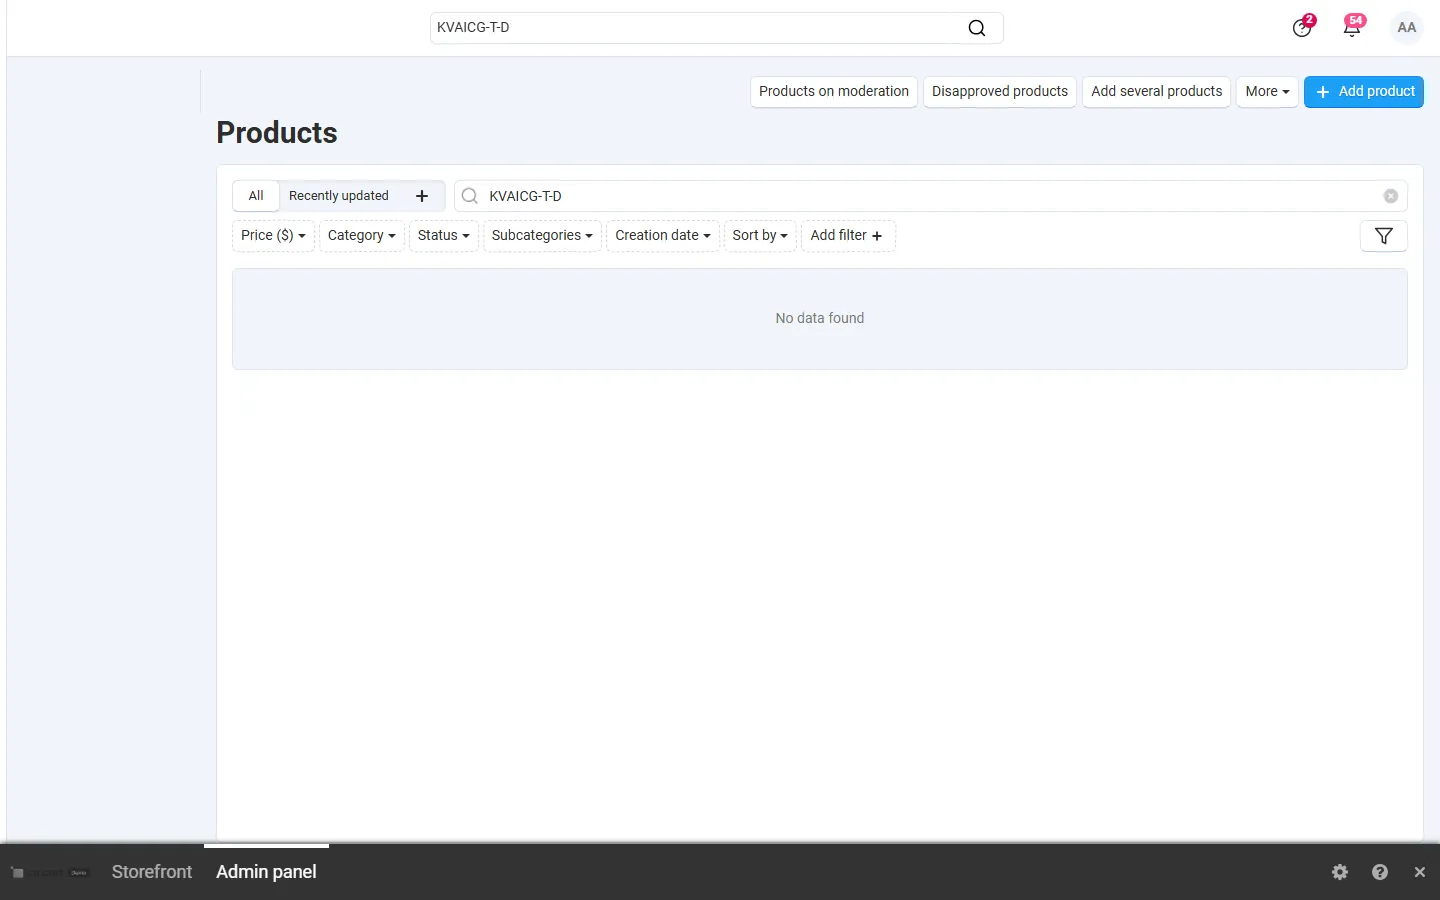Click the funnel filter icon button
The image size is (1440, 900).
pos(1384,236)
